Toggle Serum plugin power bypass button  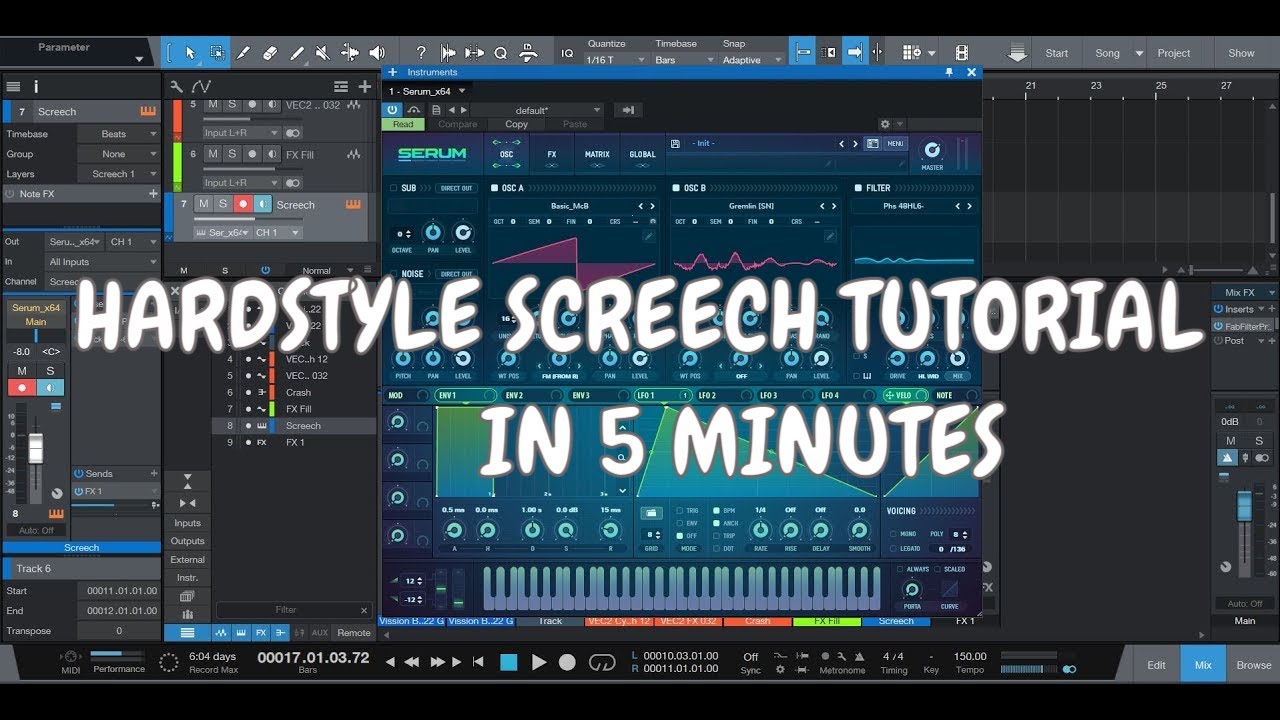[x=392, y=110]
